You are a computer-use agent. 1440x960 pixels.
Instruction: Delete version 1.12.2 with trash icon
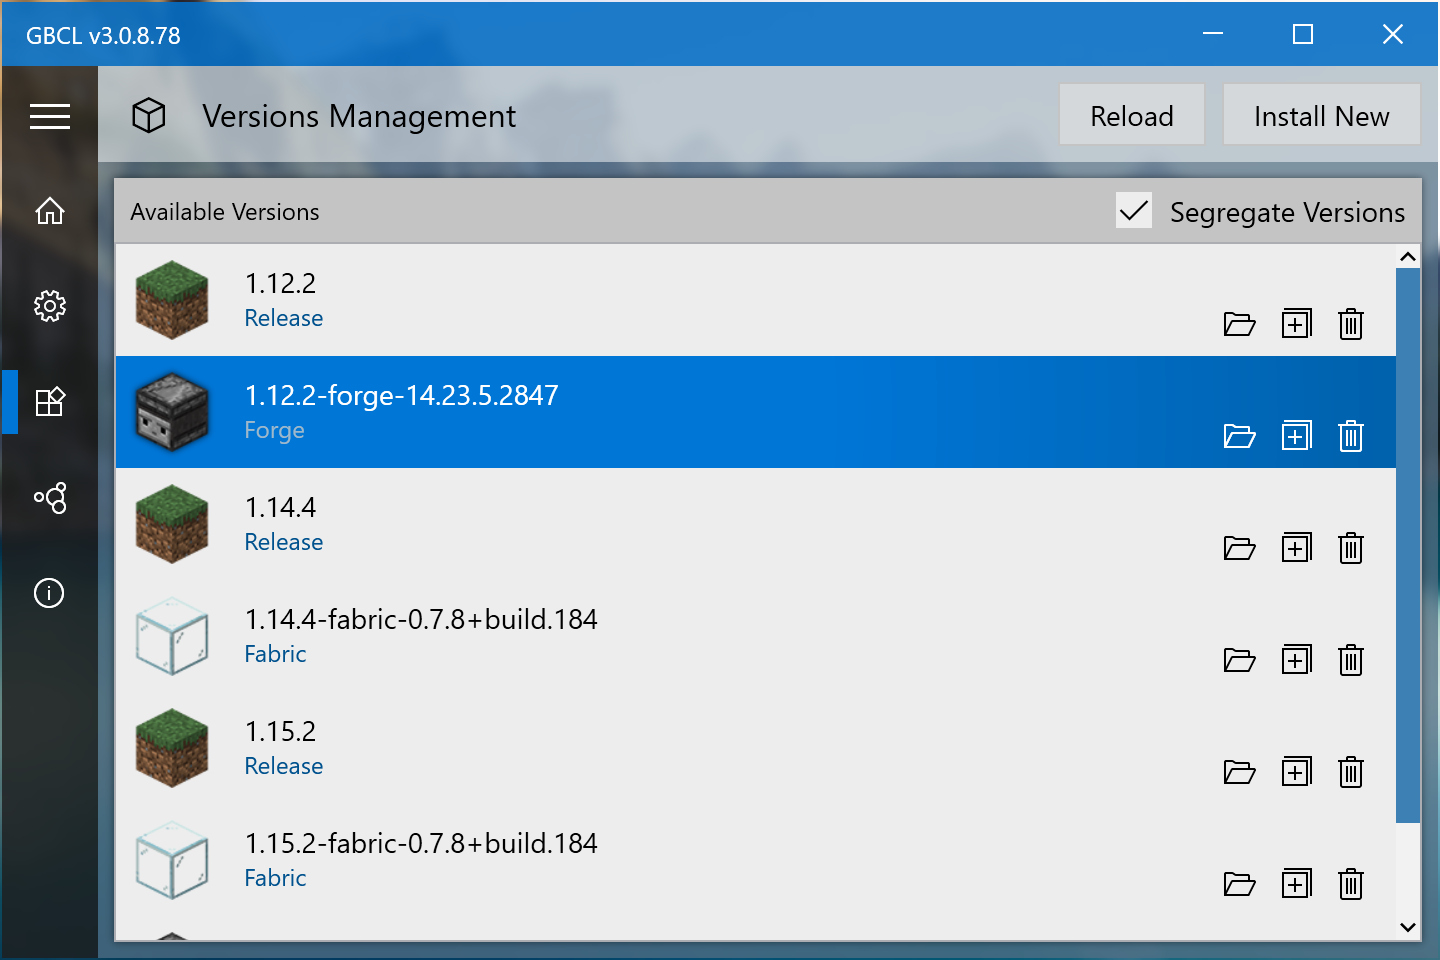pyautogui.click(x=1351, y=324)
